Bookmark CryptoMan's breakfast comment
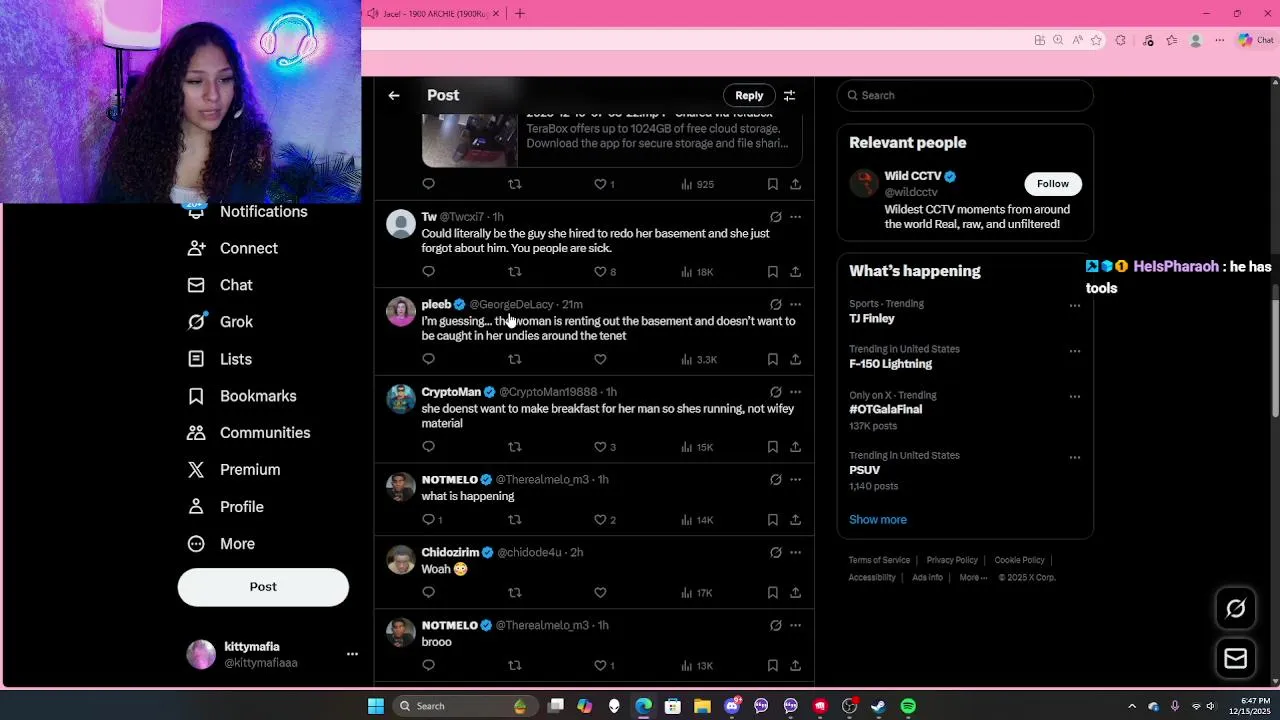This screenshot has height=720, width=1280. pos(772,447)
